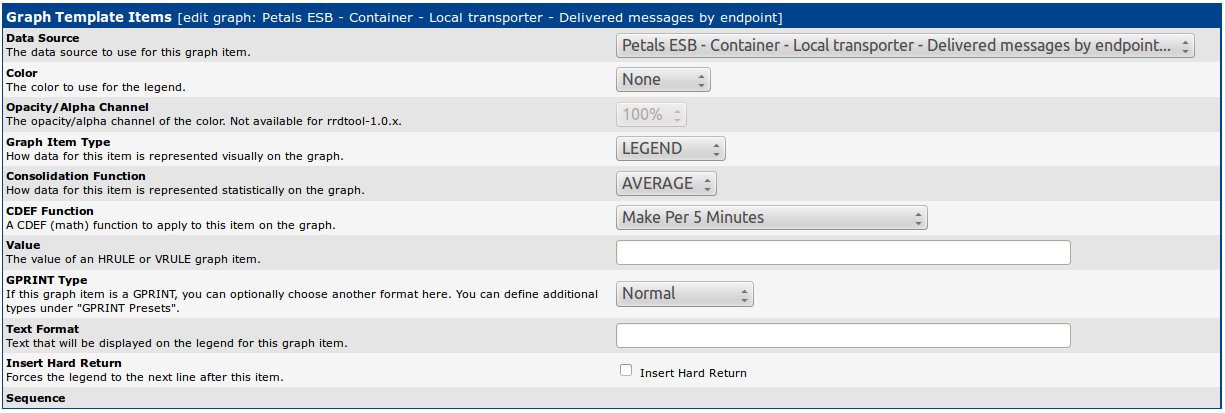Click the bold GPRINT Type label
This screenshot has width=1225, height=413.
click(x=46, y=280)
